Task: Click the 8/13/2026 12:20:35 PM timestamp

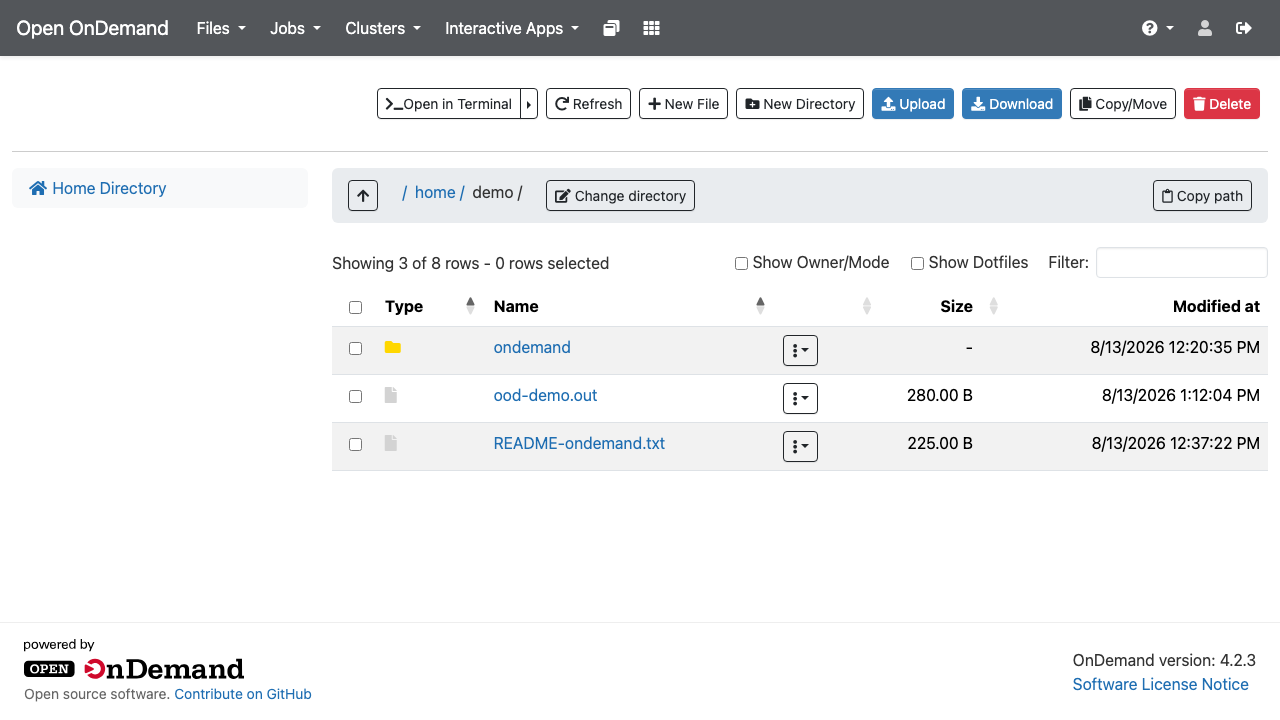Action: (x=1175, y=348)
